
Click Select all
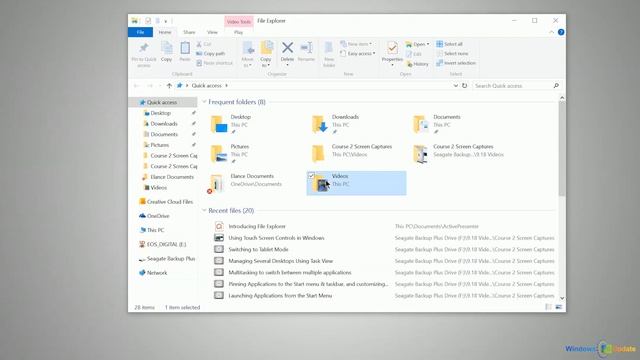click(449, 44)
